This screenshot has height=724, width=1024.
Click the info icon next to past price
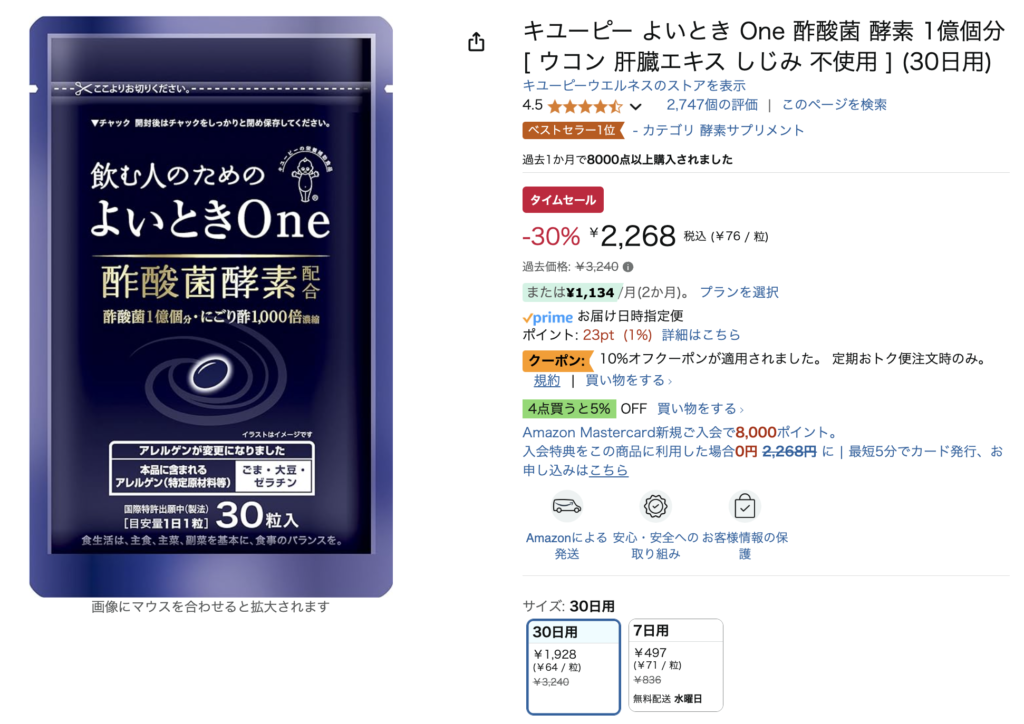coord(628,266)
